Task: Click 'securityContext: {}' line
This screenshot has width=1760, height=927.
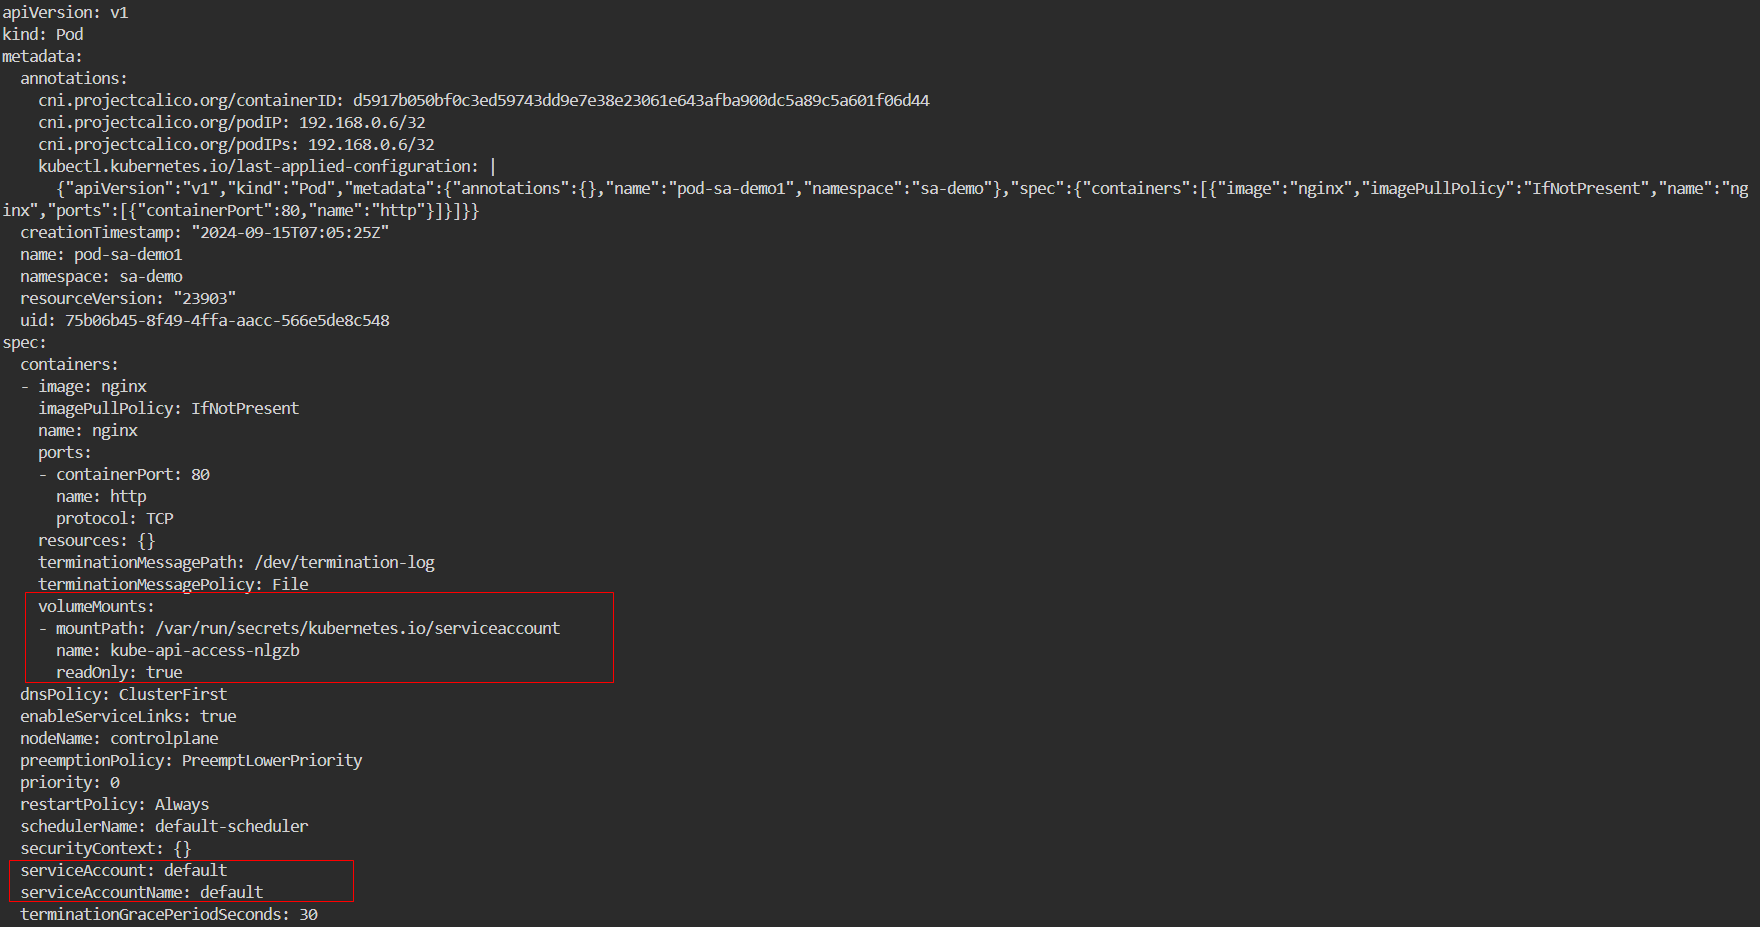Action: click(x=106, y=849)
